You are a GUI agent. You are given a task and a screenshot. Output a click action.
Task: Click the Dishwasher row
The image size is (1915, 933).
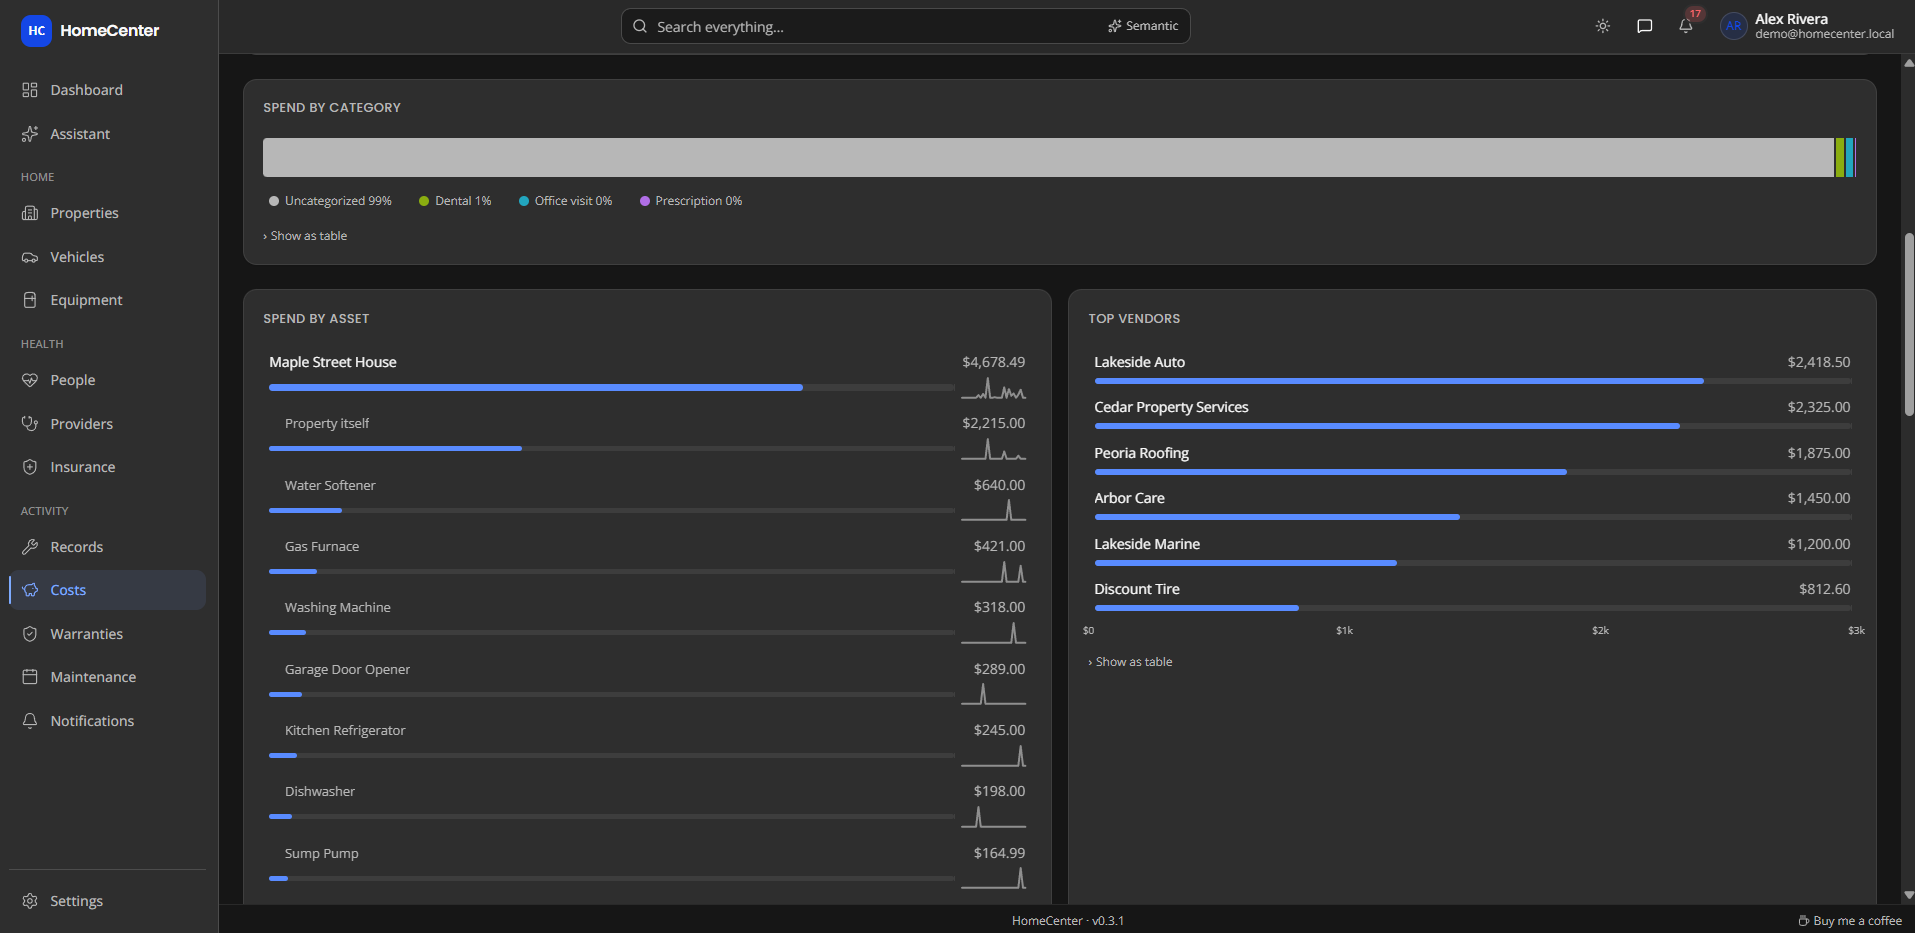click(647, 804)
